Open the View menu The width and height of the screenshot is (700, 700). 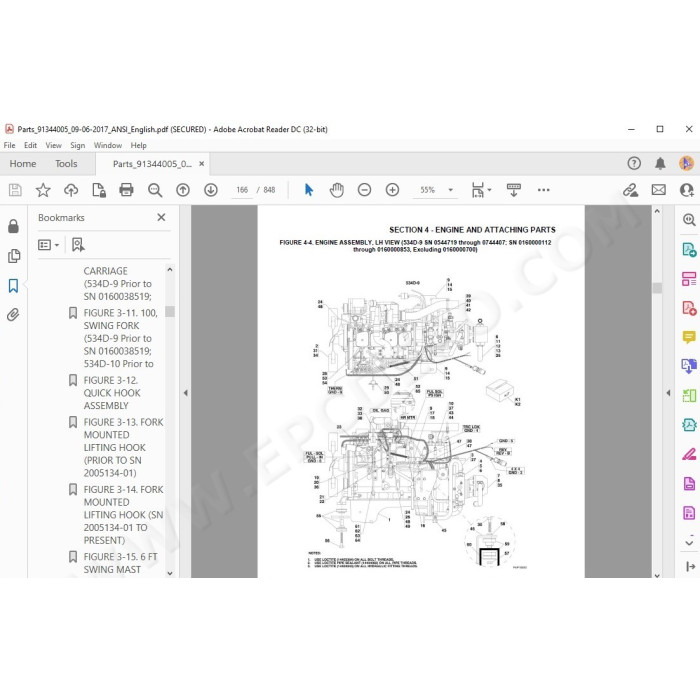(x=54, y=146)
